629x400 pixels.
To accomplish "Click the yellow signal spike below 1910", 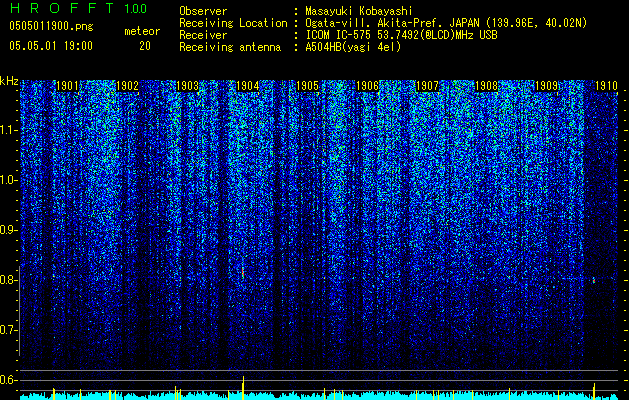I will [594, 391].
